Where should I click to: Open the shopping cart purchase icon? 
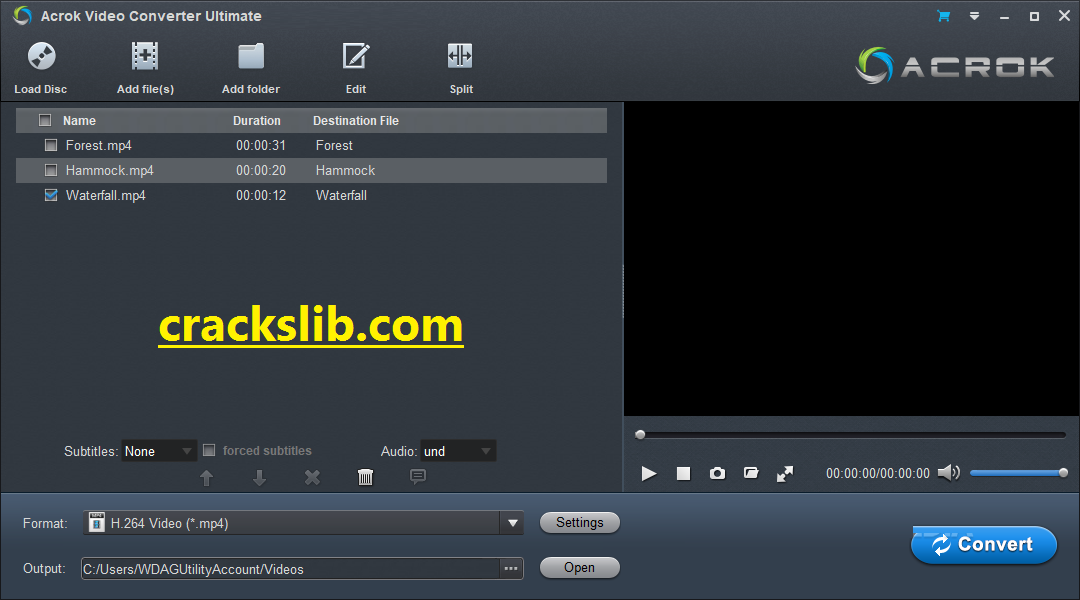[x=944, y=16]
